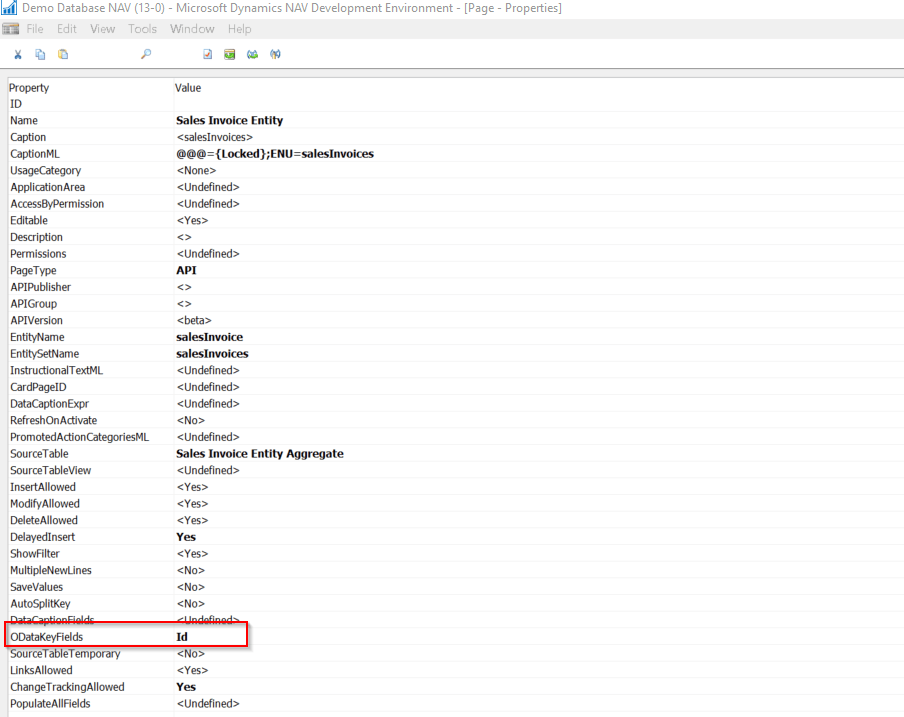
Task: Open the File menu
Action: tap(35, 29)
